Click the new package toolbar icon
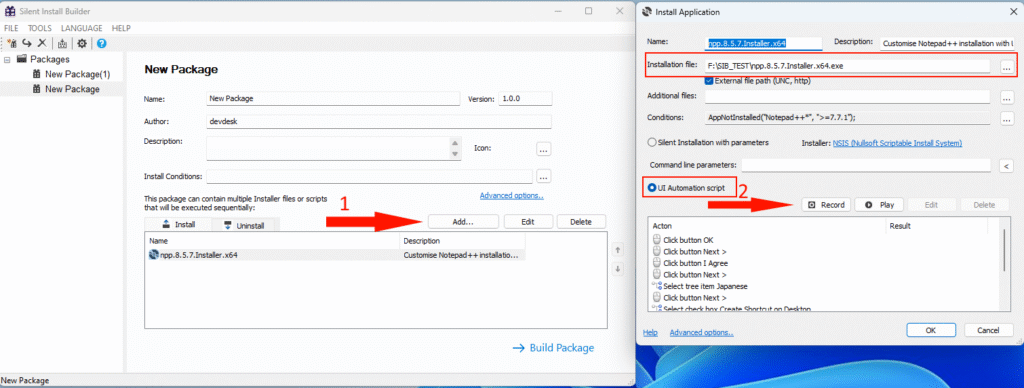1024x388 pixels. point(12,43)
